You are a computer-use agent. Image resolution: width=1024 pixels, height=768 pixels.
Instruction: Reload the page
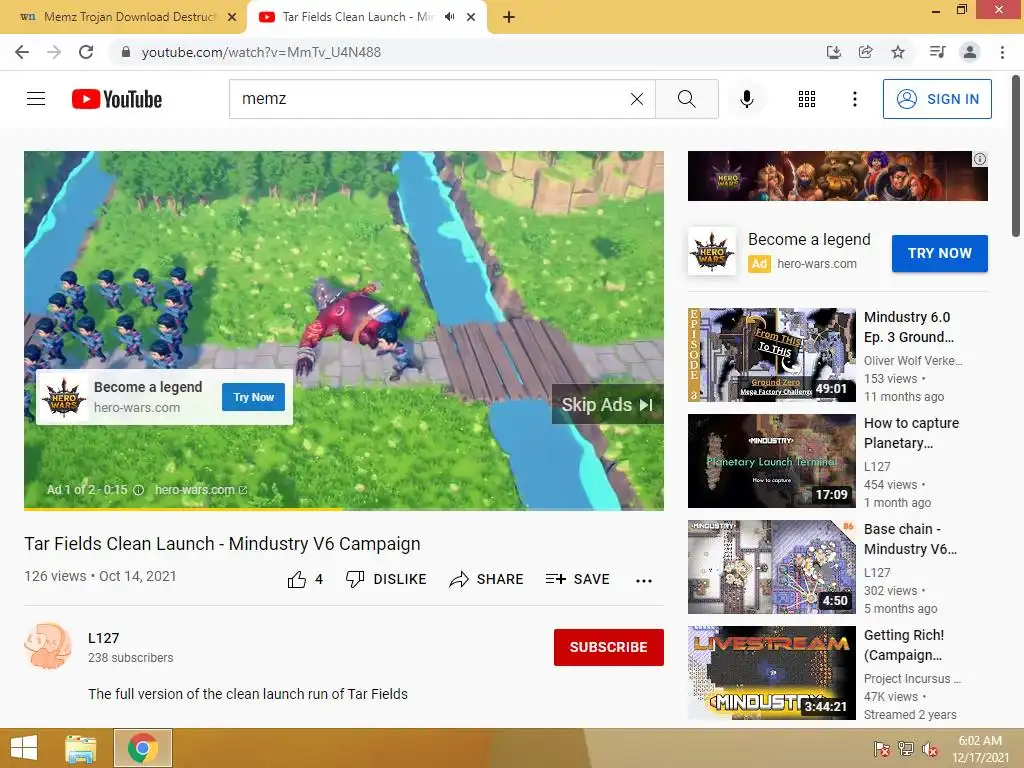tap(86, 52)
